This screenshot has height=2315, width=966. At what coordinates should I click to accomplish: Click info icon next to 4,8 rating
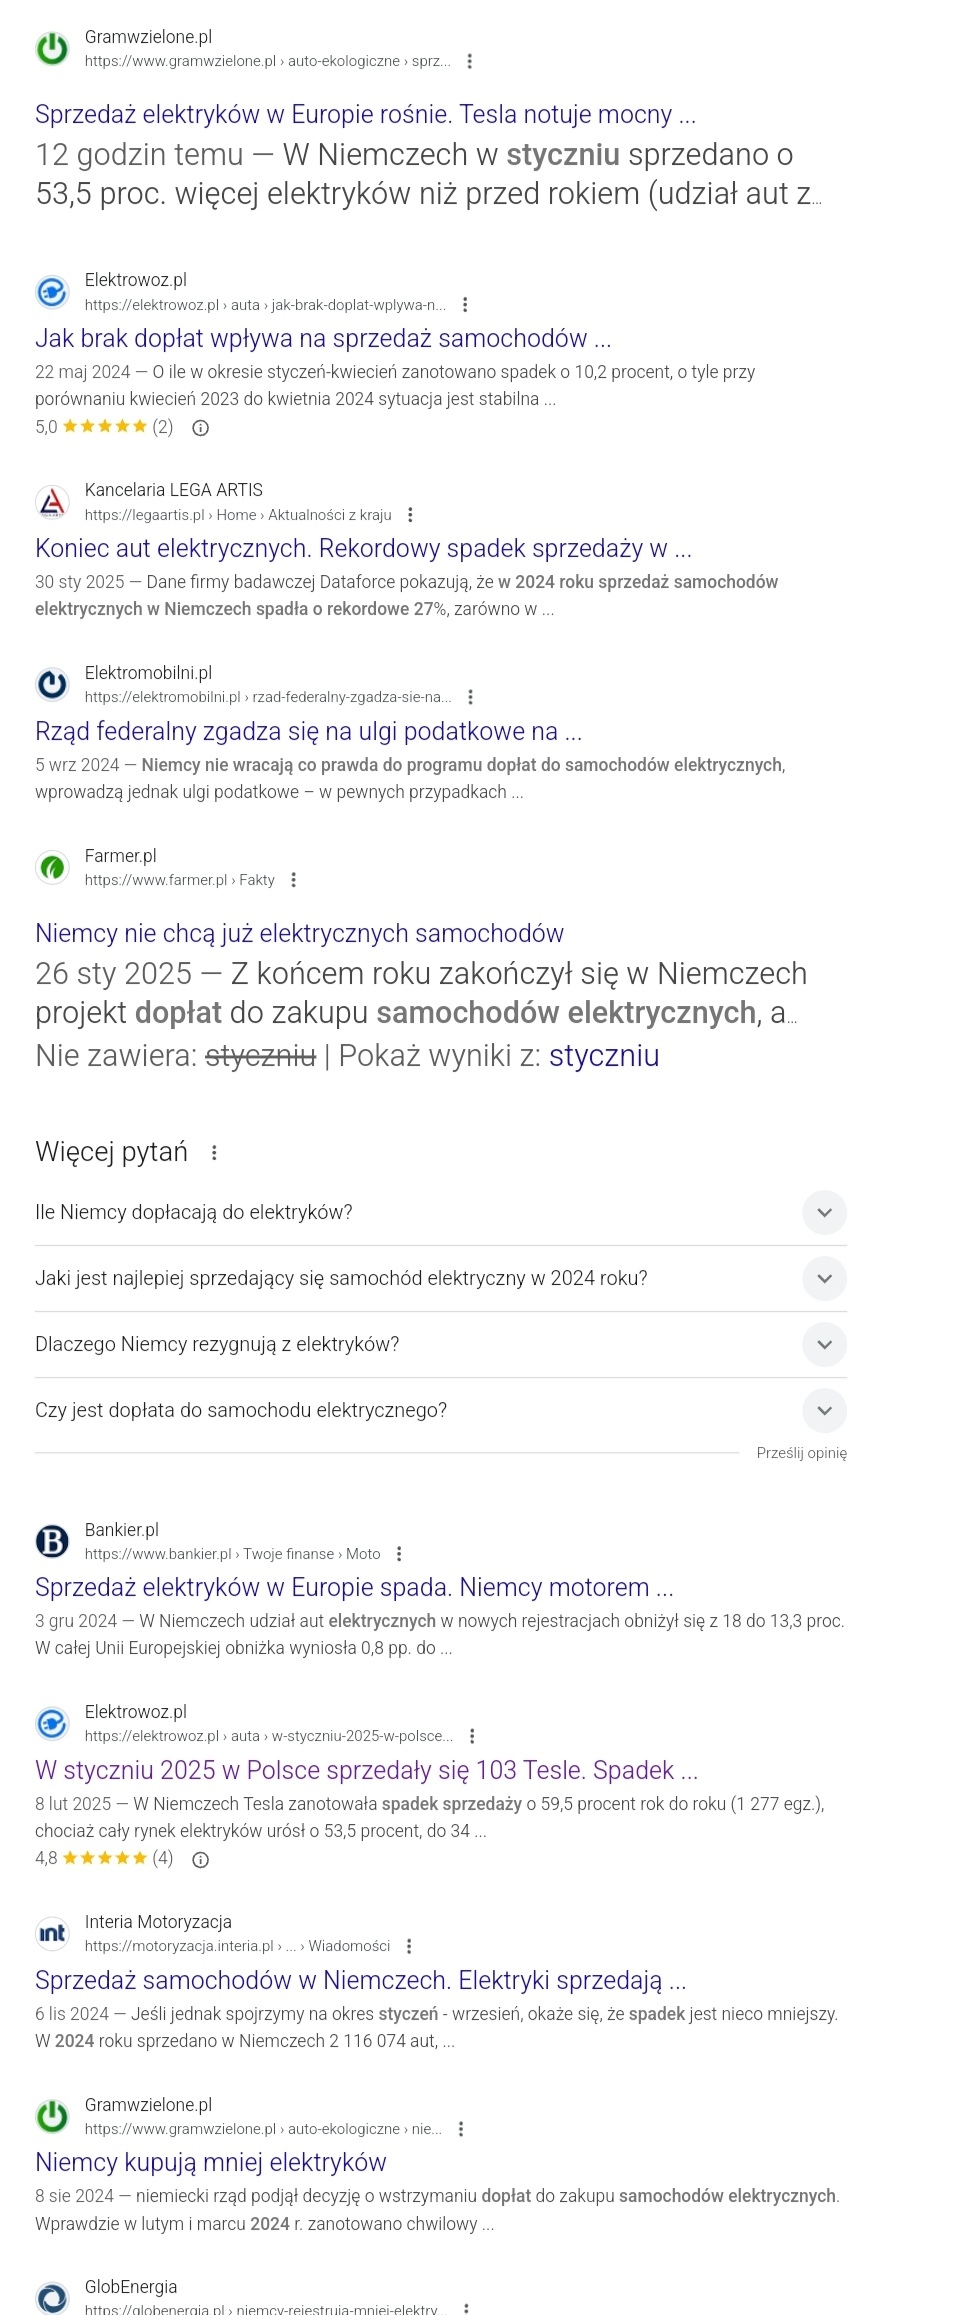pos(200,1860)
